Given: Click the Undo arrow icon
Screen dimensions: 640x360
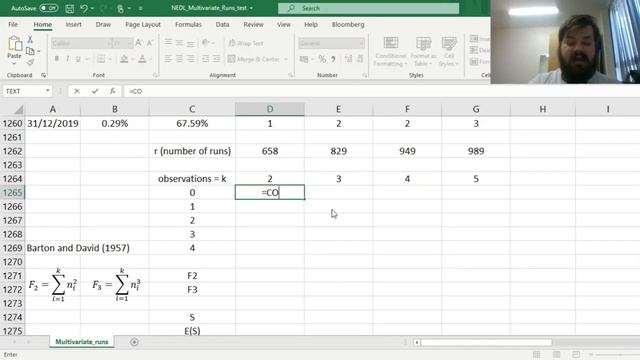Looking at the screenshot, I should 84,8.
